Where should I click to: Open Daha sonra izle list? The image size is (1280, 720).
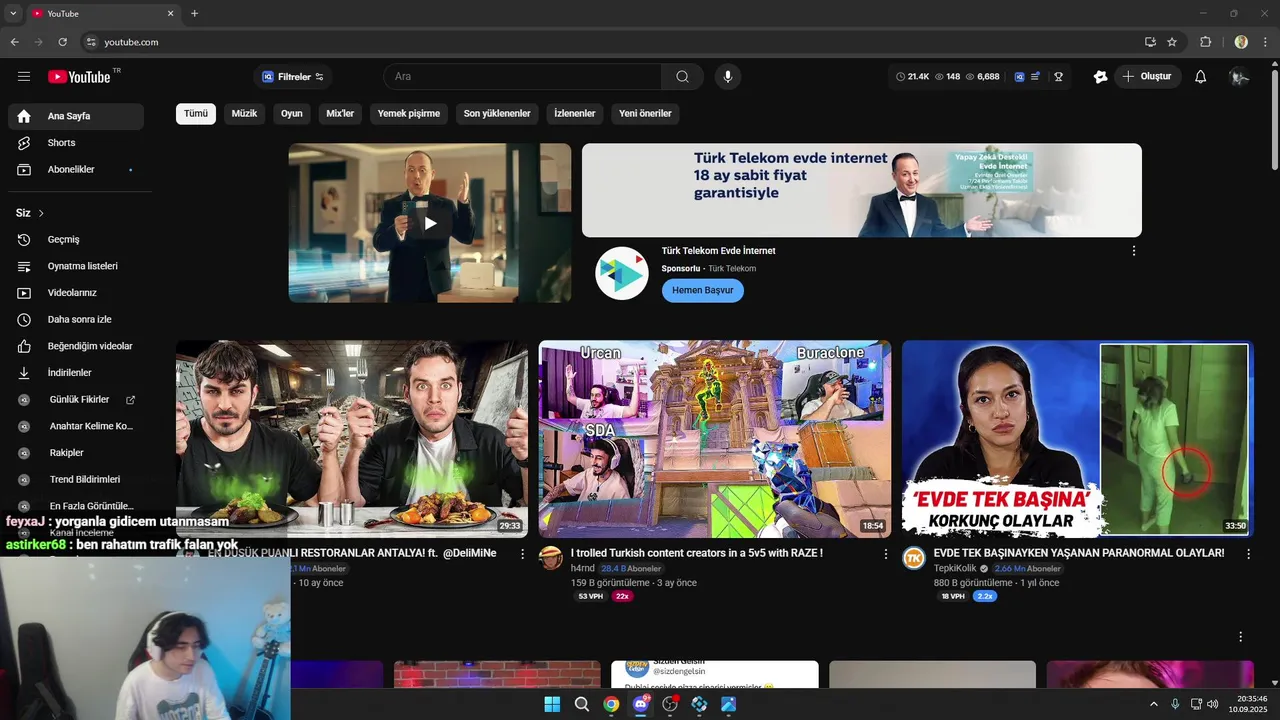click(76, 320)
